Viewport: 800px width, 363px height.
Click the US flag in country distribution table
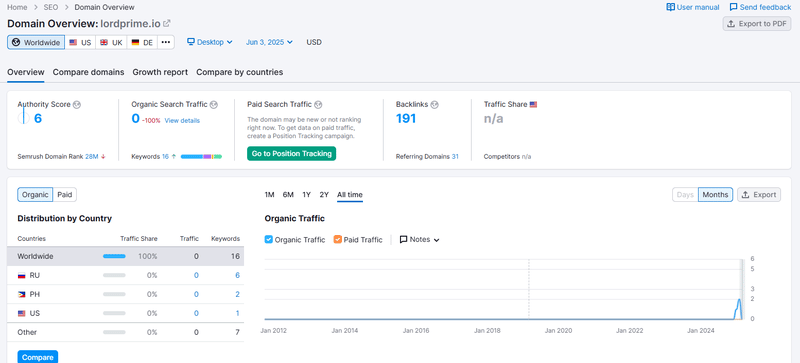point(21,313)
